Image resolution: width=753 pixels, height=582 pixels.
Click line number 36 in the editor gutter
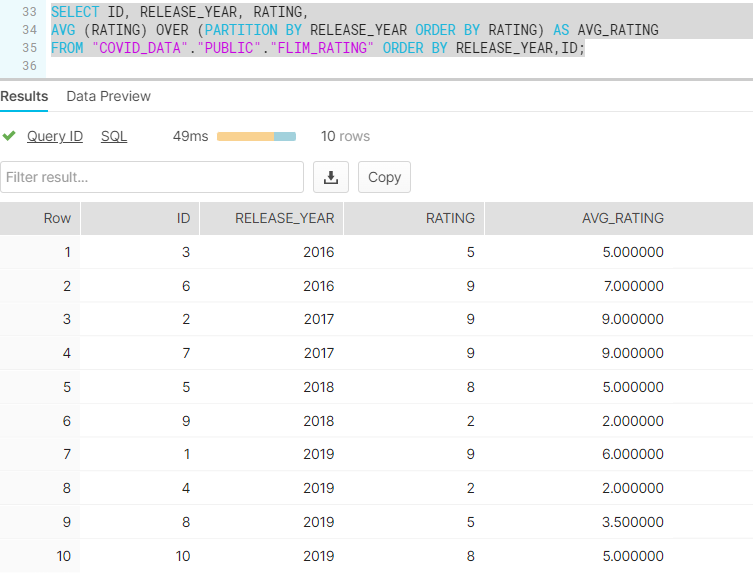(29, 66)
